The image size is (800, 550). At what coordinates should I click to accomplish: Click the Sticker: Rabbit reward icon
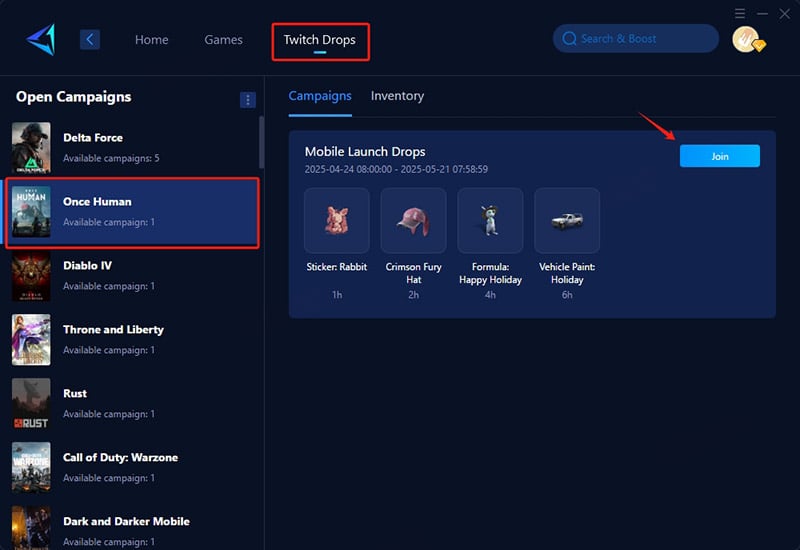[337, 220]
